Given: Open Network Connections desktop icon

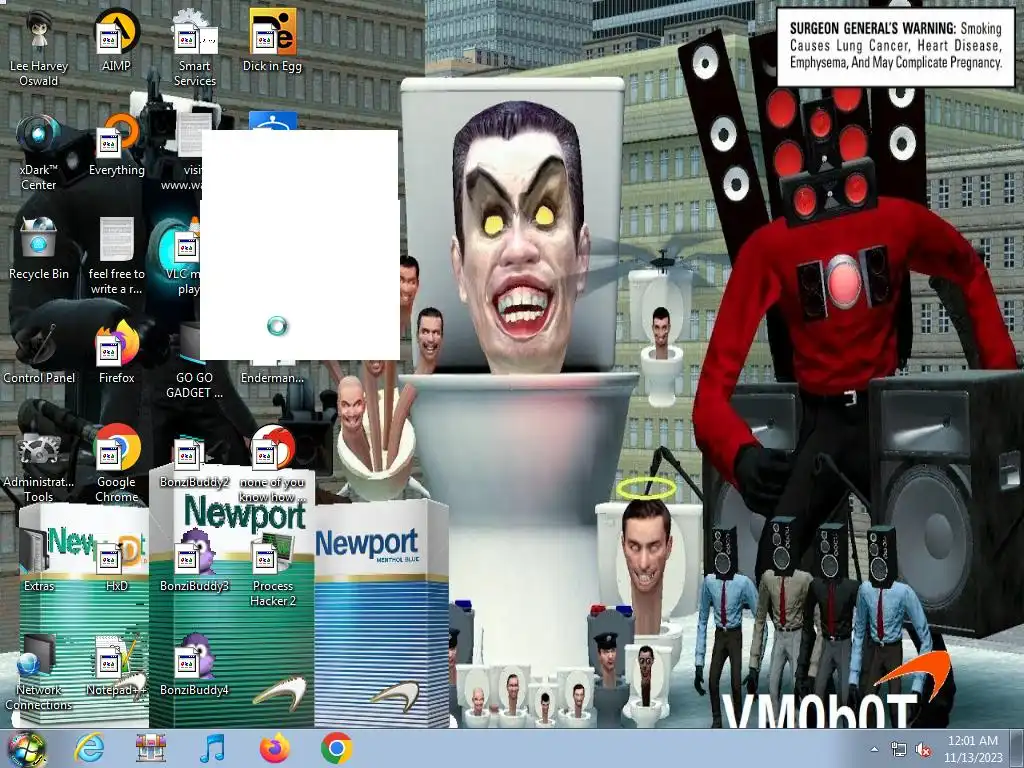Looking at the screenshot, I should click(x=39, y=673).
